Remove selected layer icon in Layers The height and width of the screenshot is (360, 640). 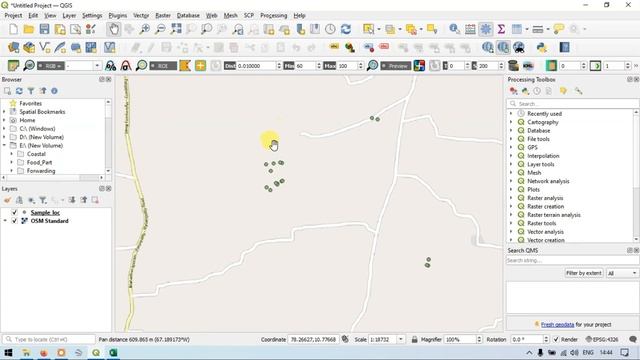coord(95,200)
